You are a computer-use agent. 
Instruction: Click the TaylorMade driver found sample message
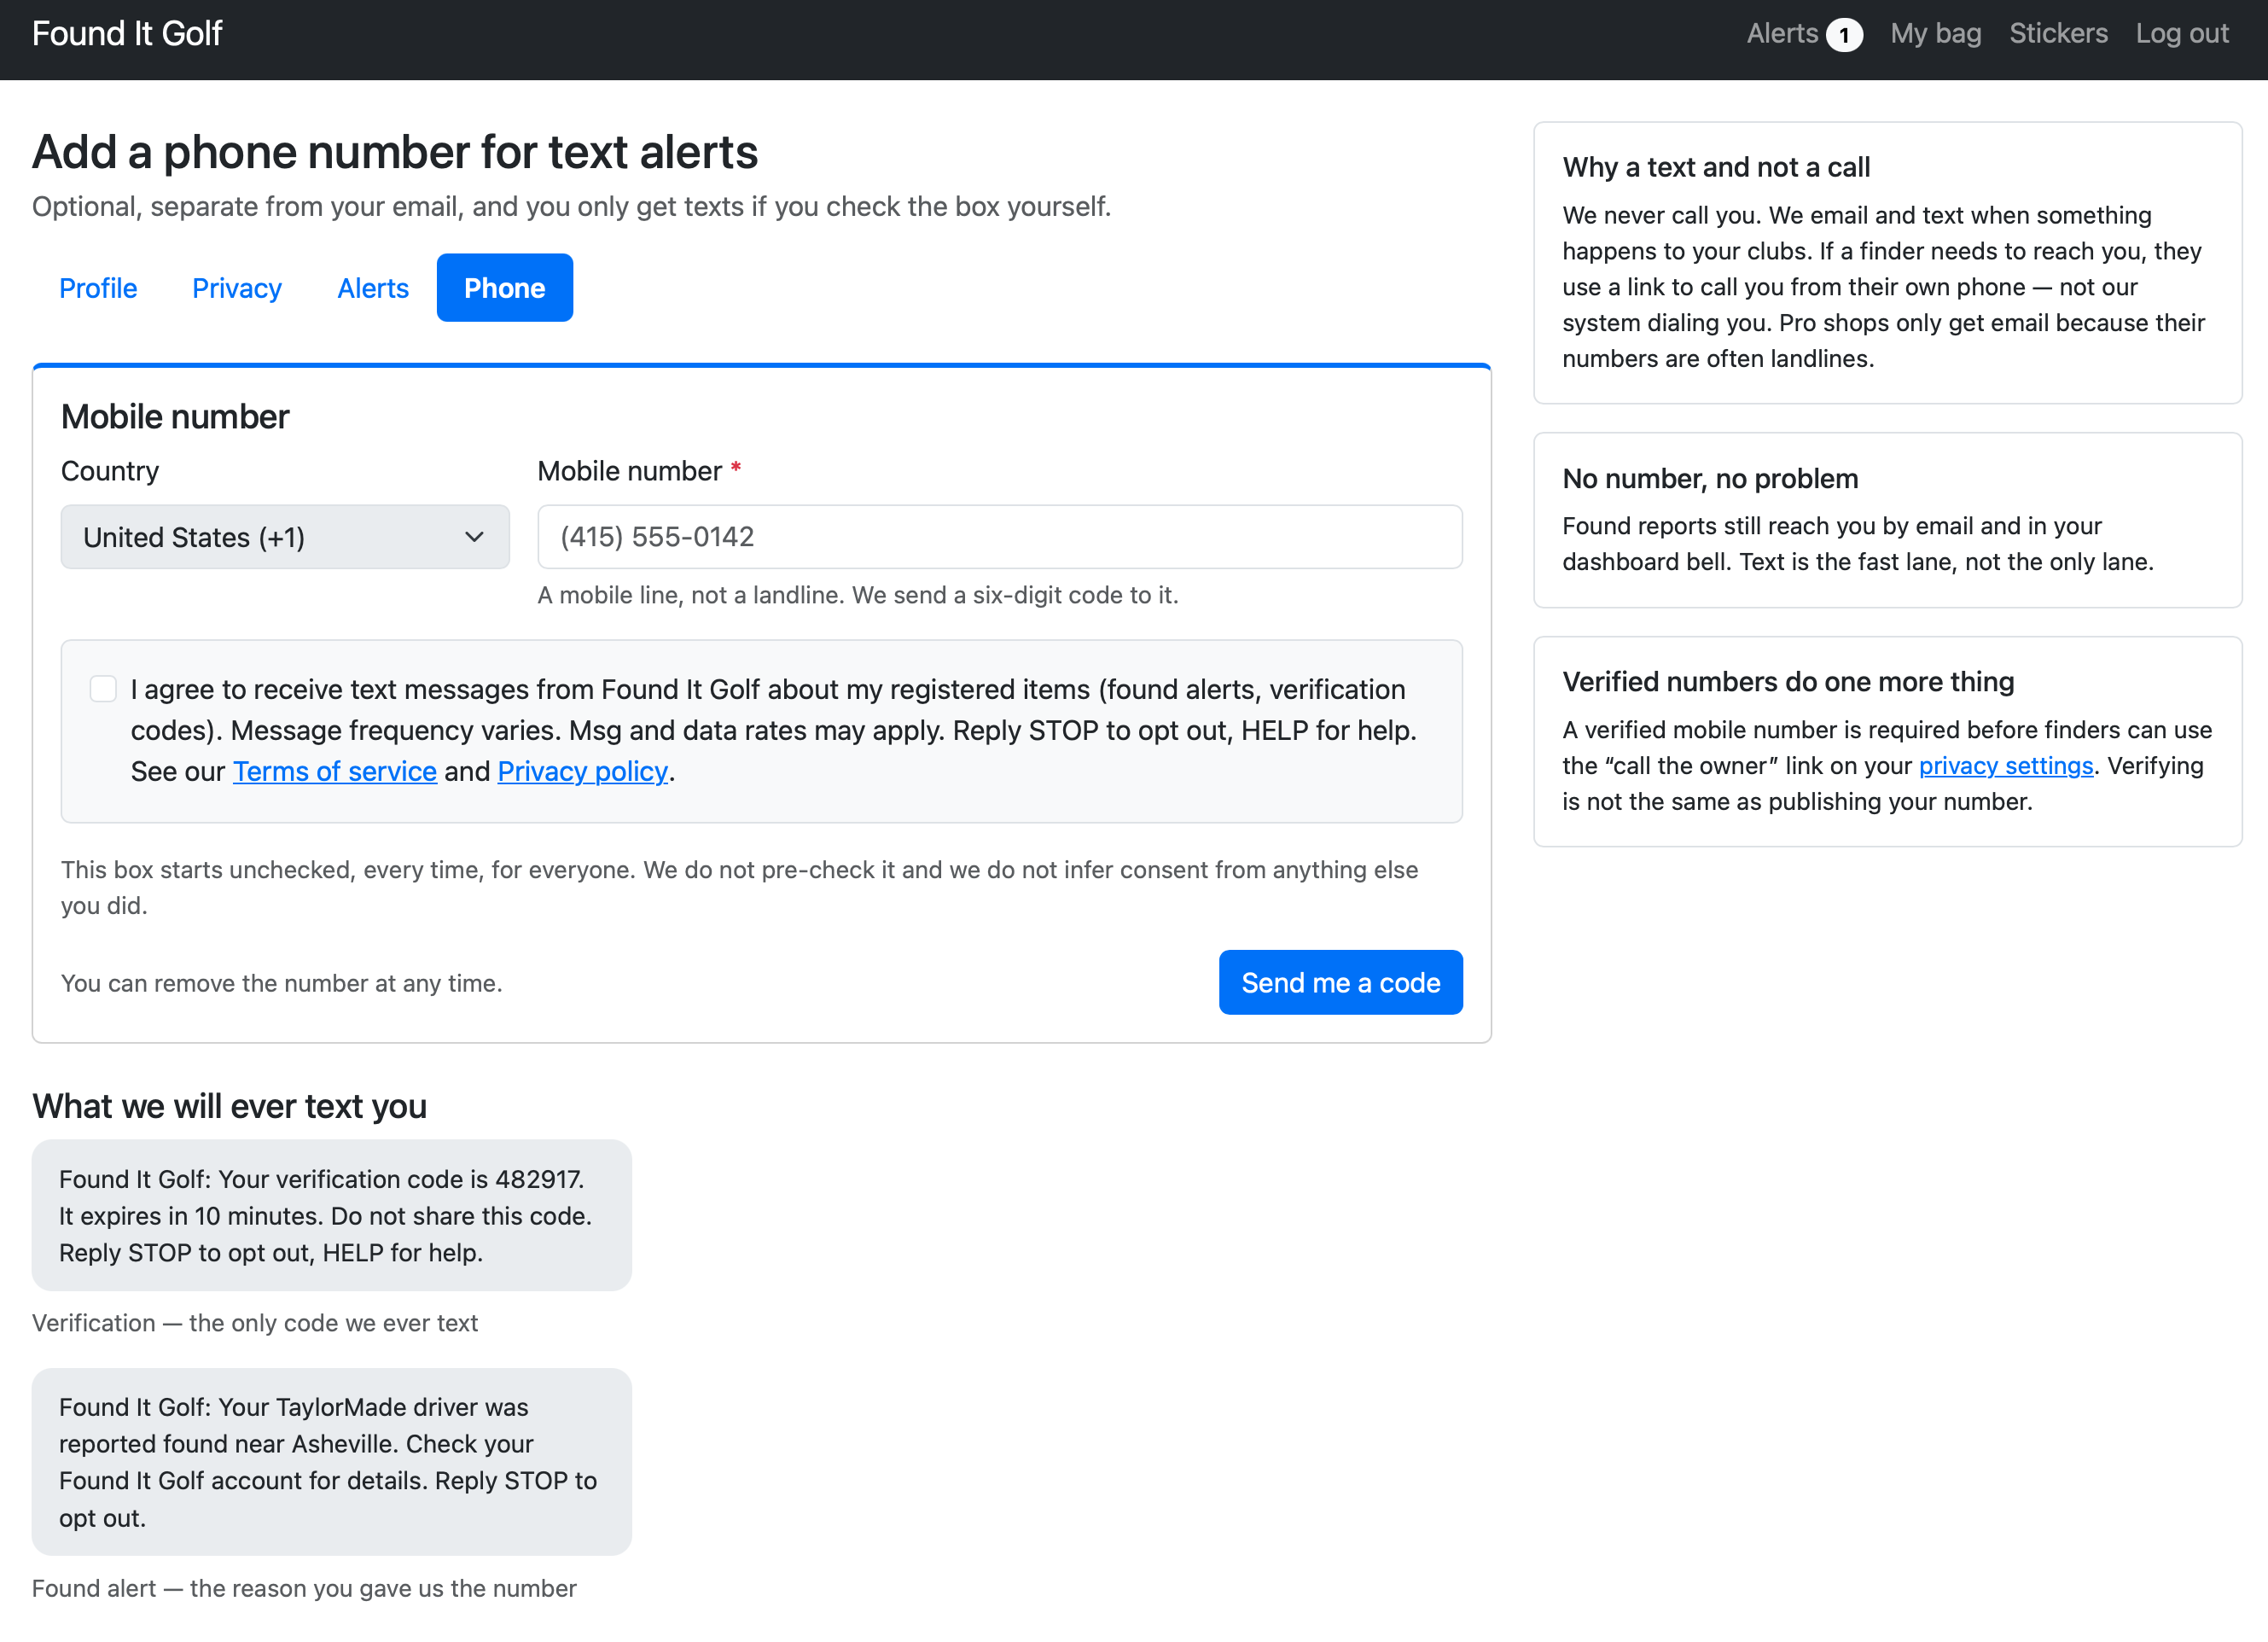332,1461
